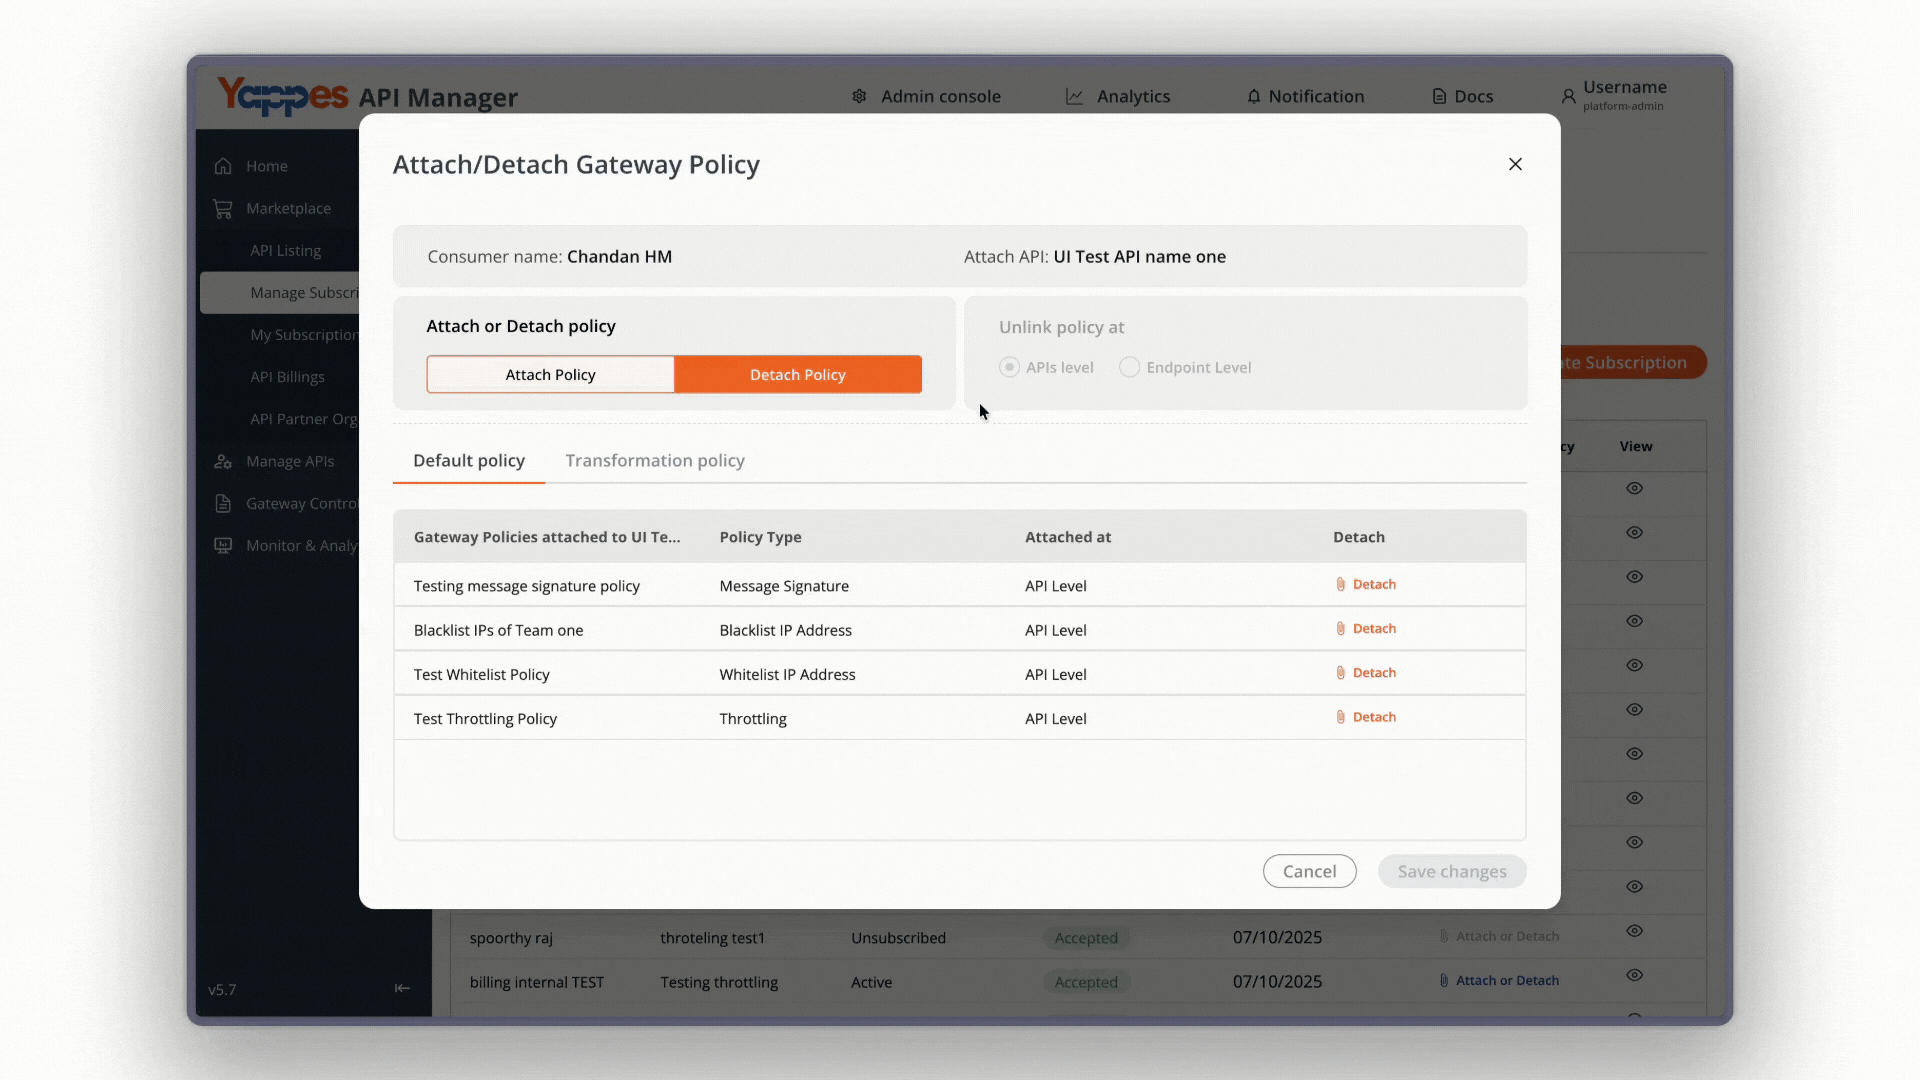The width and height of the screenshot is (1920, 1080).
Task: Open the Notification bell icon
Action: [1254, 96]
